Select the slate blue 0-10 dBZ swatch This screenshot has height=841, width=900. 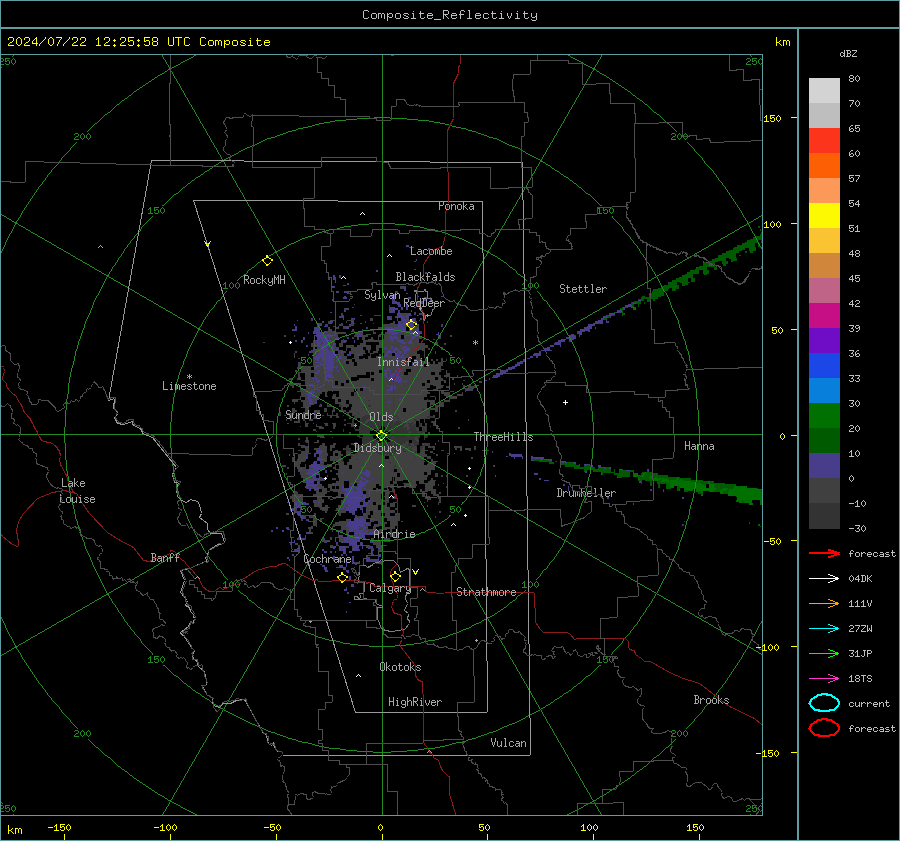824,466
